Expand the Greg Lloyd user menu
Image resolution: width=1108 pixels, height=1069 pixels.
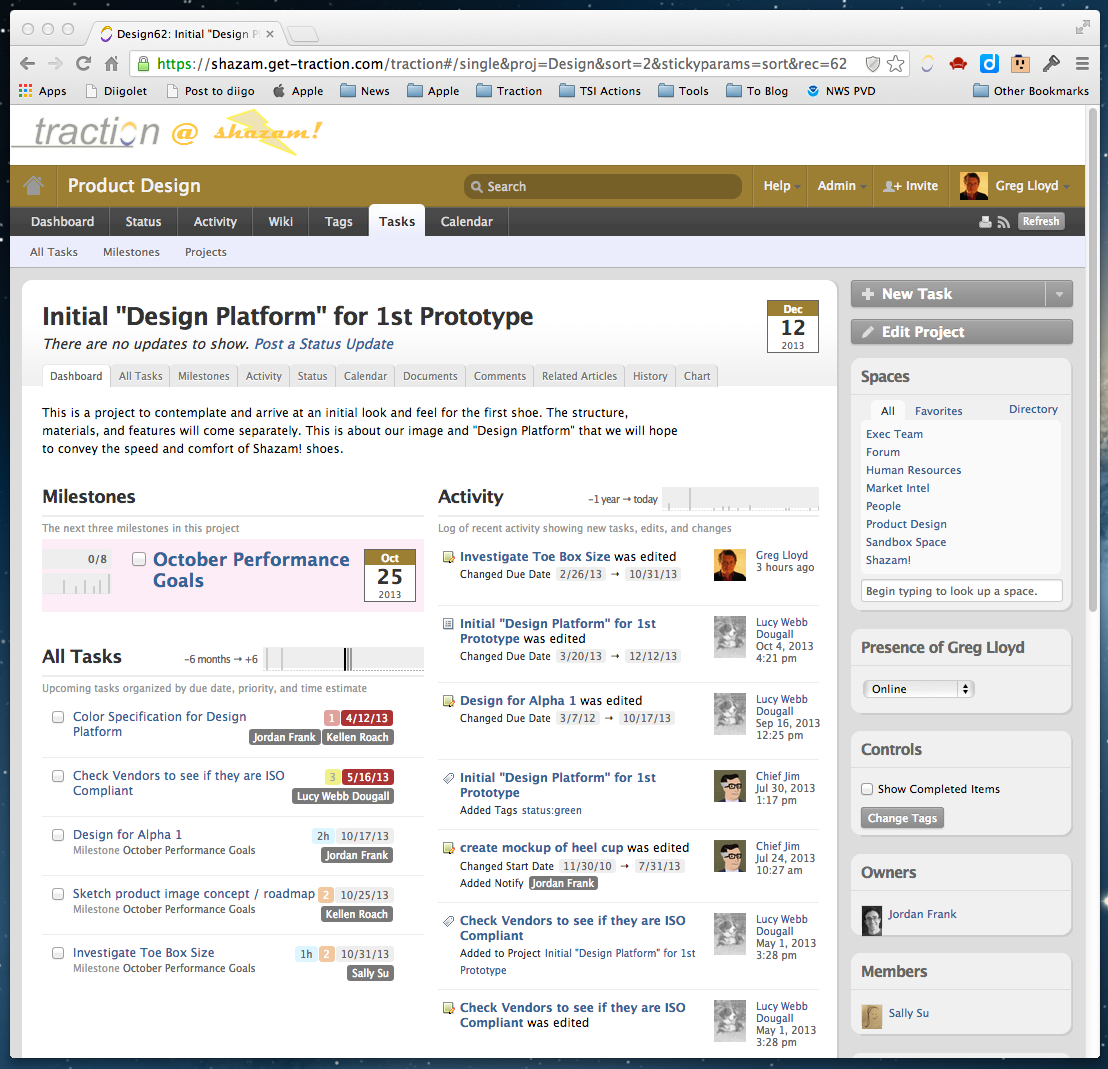click(x=1066, y=187)
